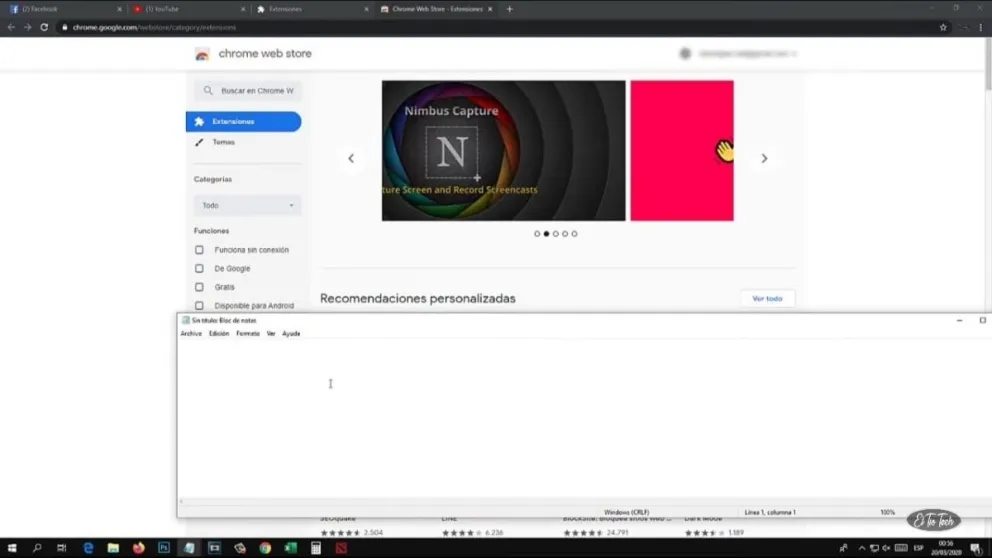This screenshot has width=992, height=558.
Task: Open the Notepad Ver menu
Action: [271, 333]
